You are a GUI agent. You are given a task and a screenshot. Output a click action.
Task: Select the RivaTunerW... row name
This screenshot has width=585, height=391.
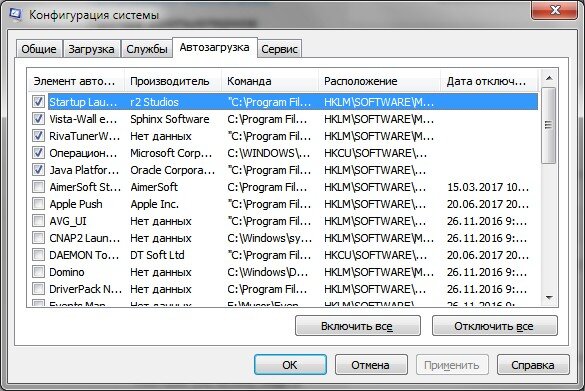click(85, 136)
